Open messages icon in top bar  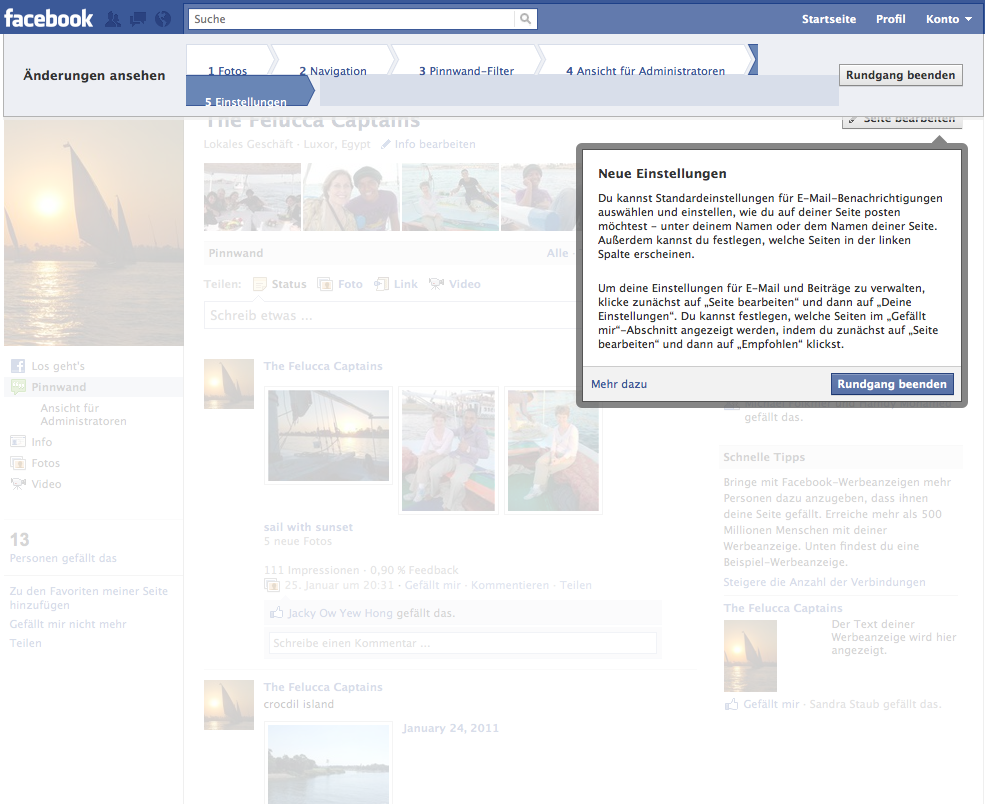[x=138, y=19]
